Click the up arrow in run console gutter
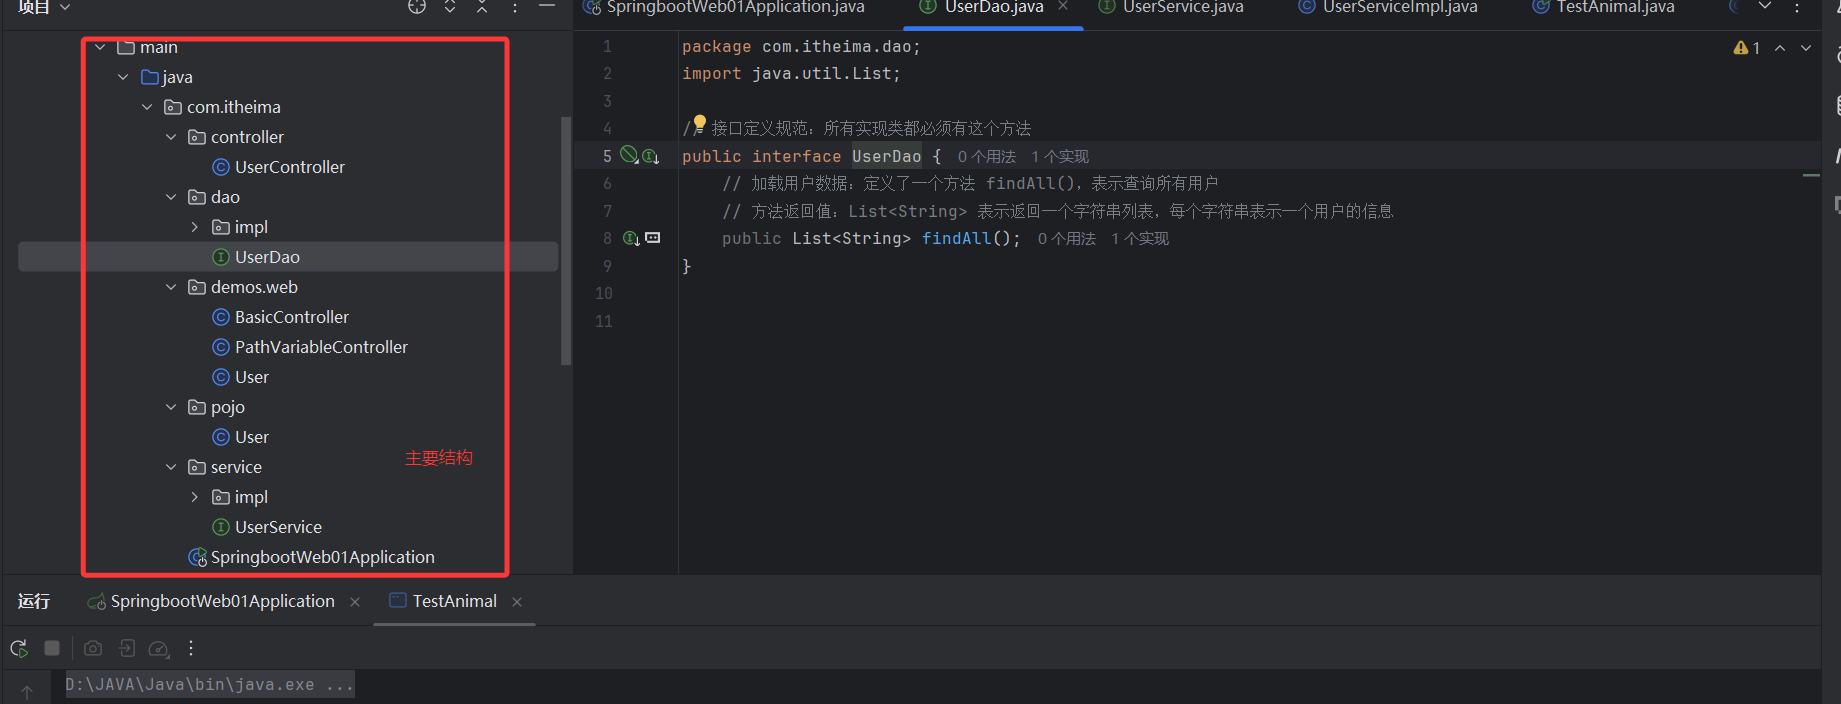 pyautogui.click(x=27, y=692)
